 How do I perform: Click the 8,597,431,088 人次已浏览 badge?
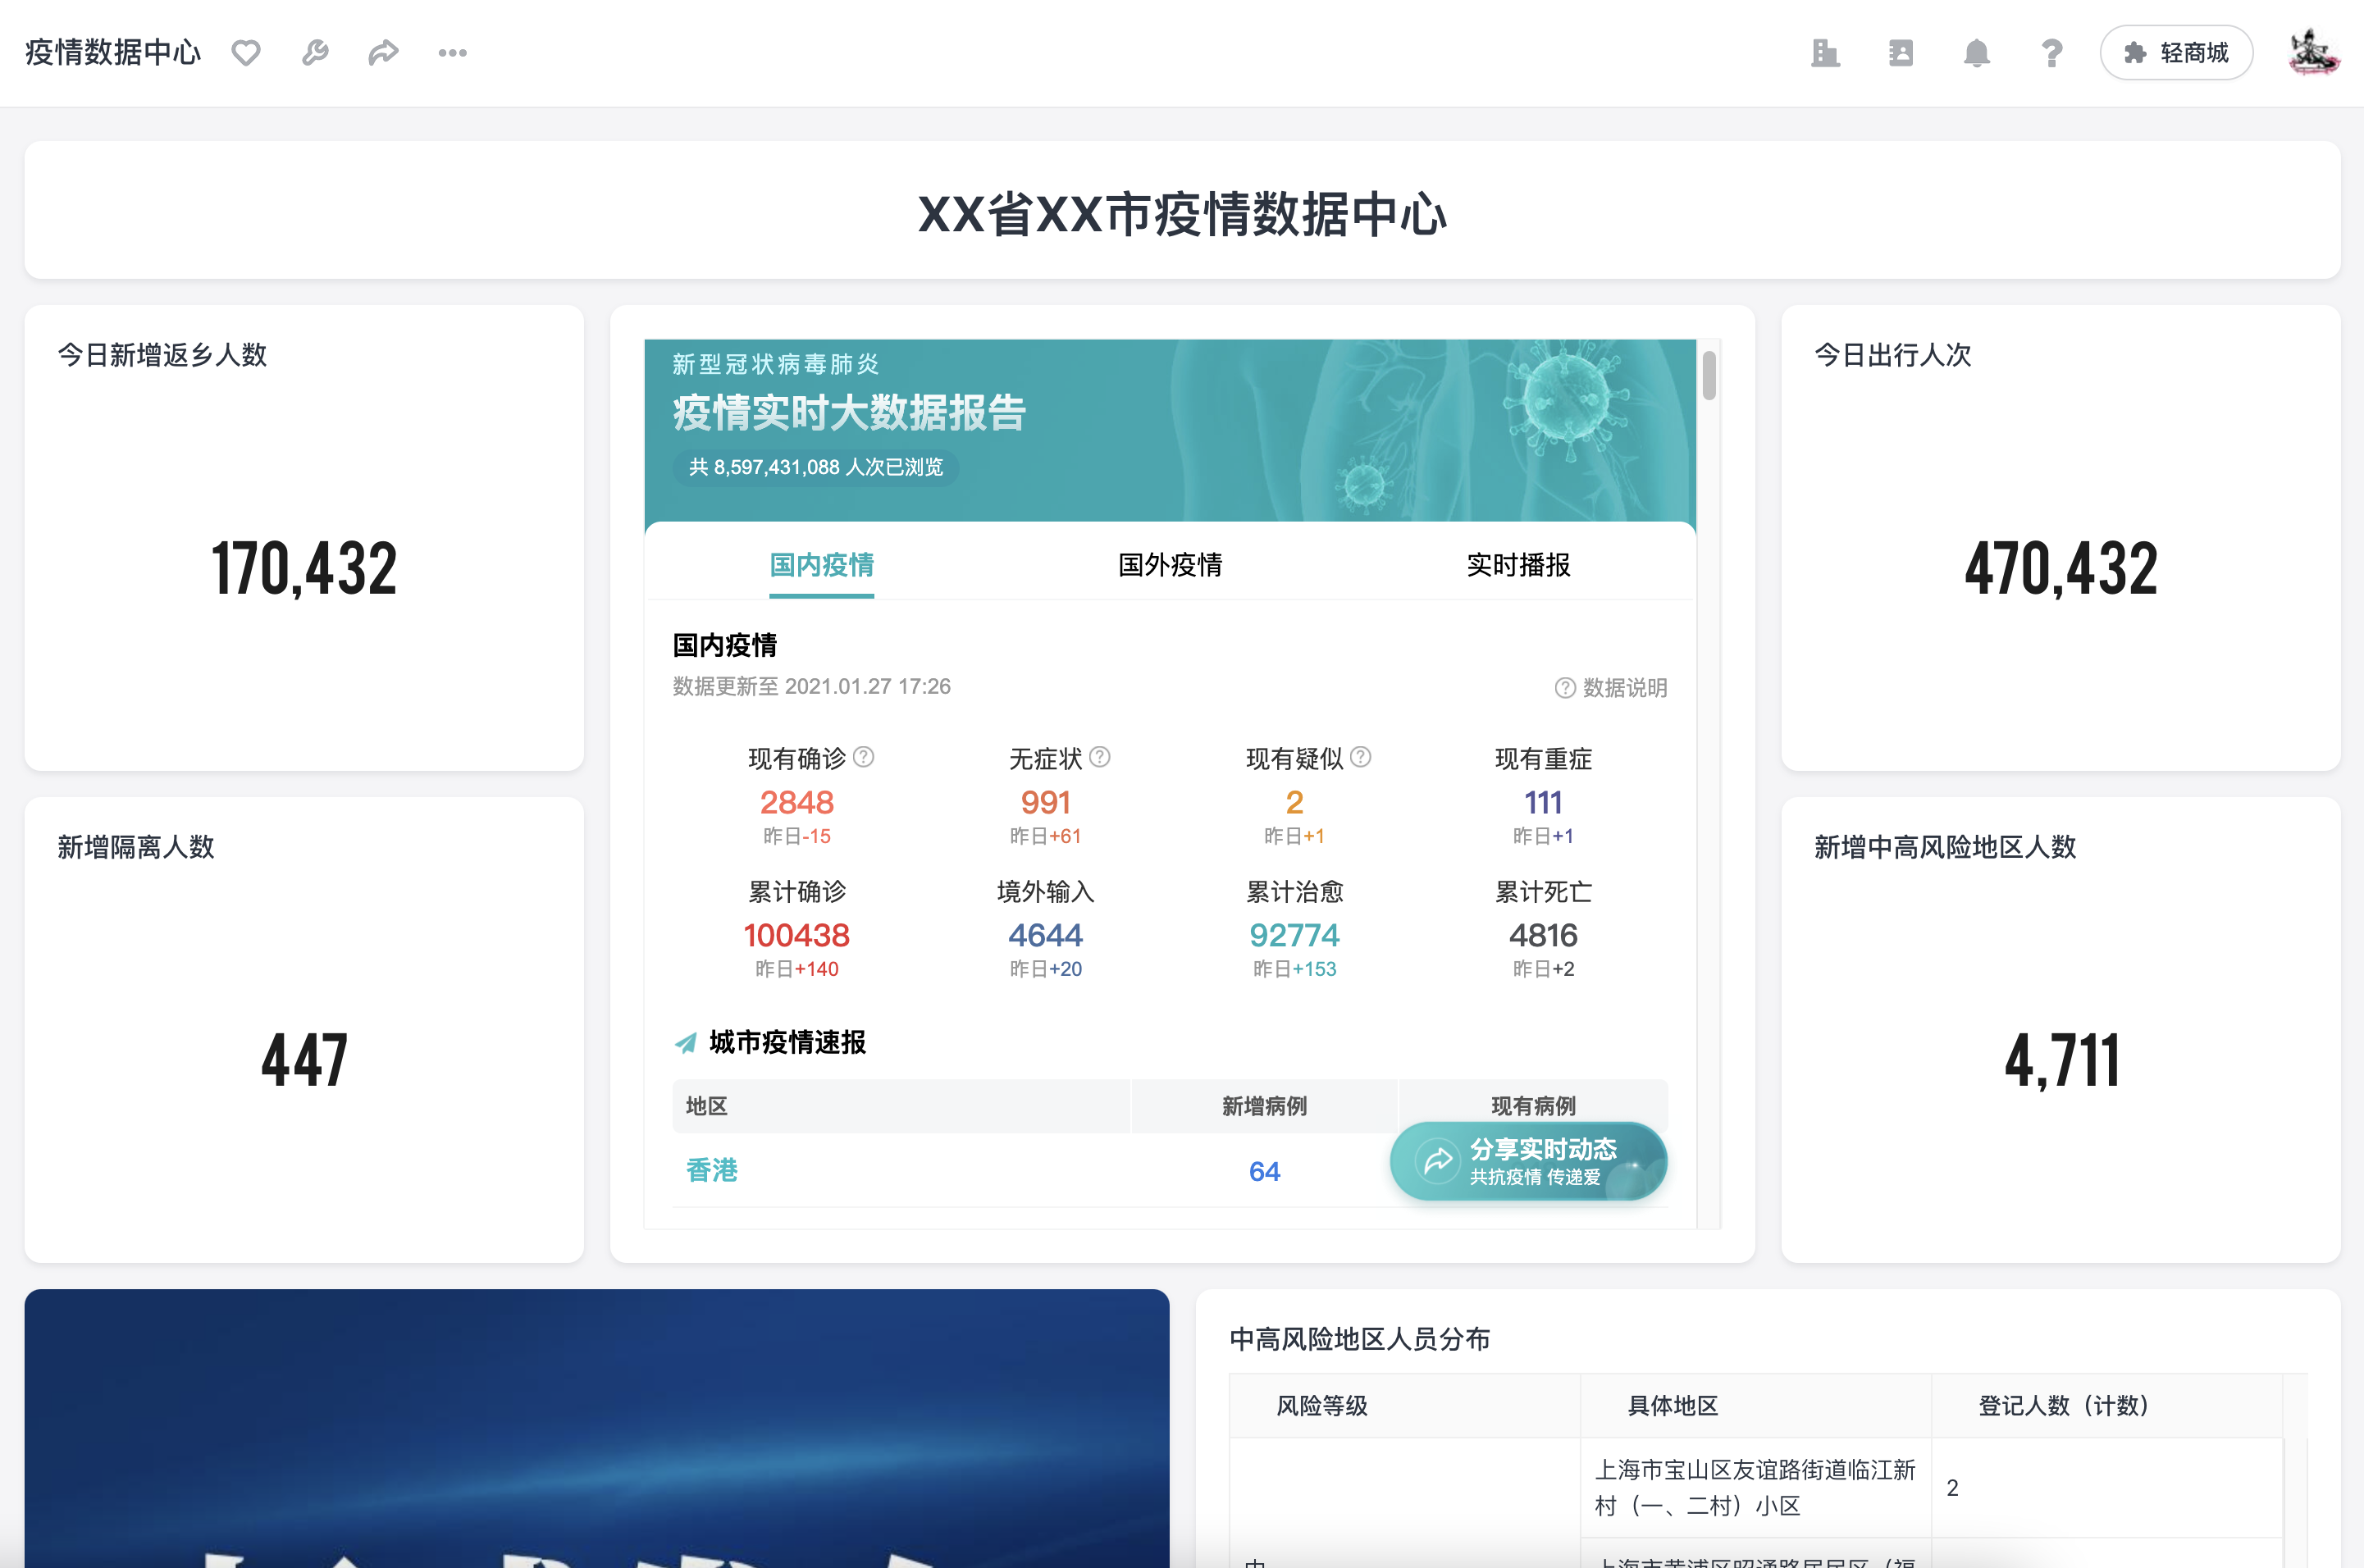pos(816,467)
